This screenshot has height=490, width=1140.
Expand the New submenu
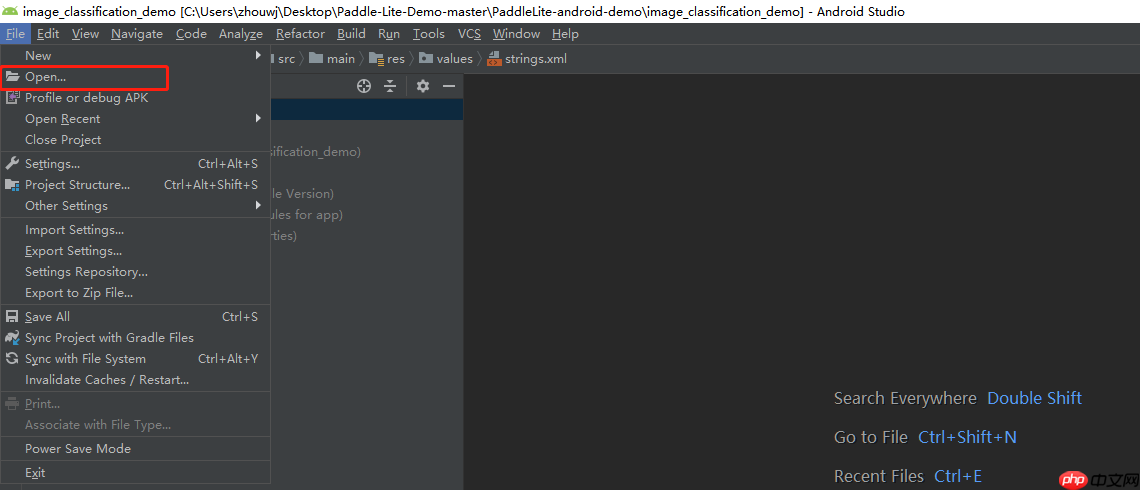coord(135,55)
